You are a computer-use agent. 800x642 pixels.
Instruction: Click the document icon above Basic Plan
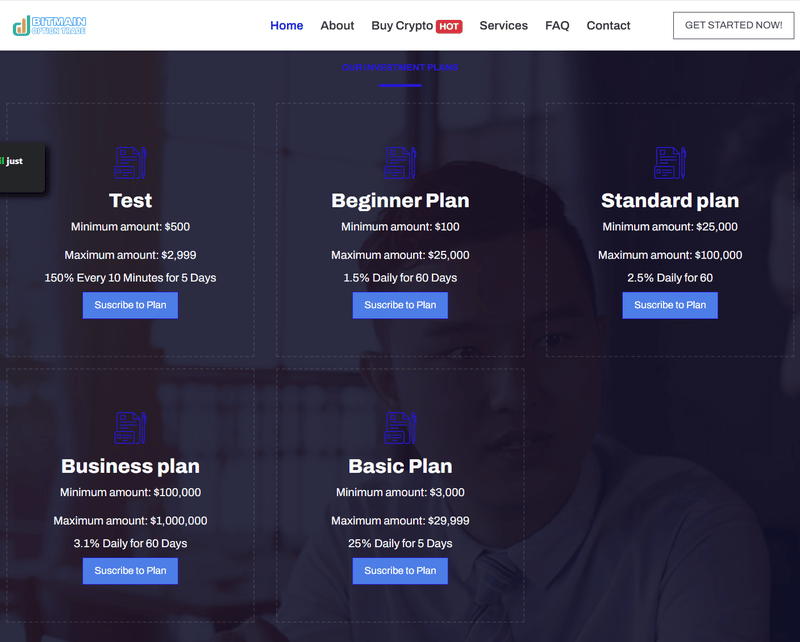tap(400, 428)
